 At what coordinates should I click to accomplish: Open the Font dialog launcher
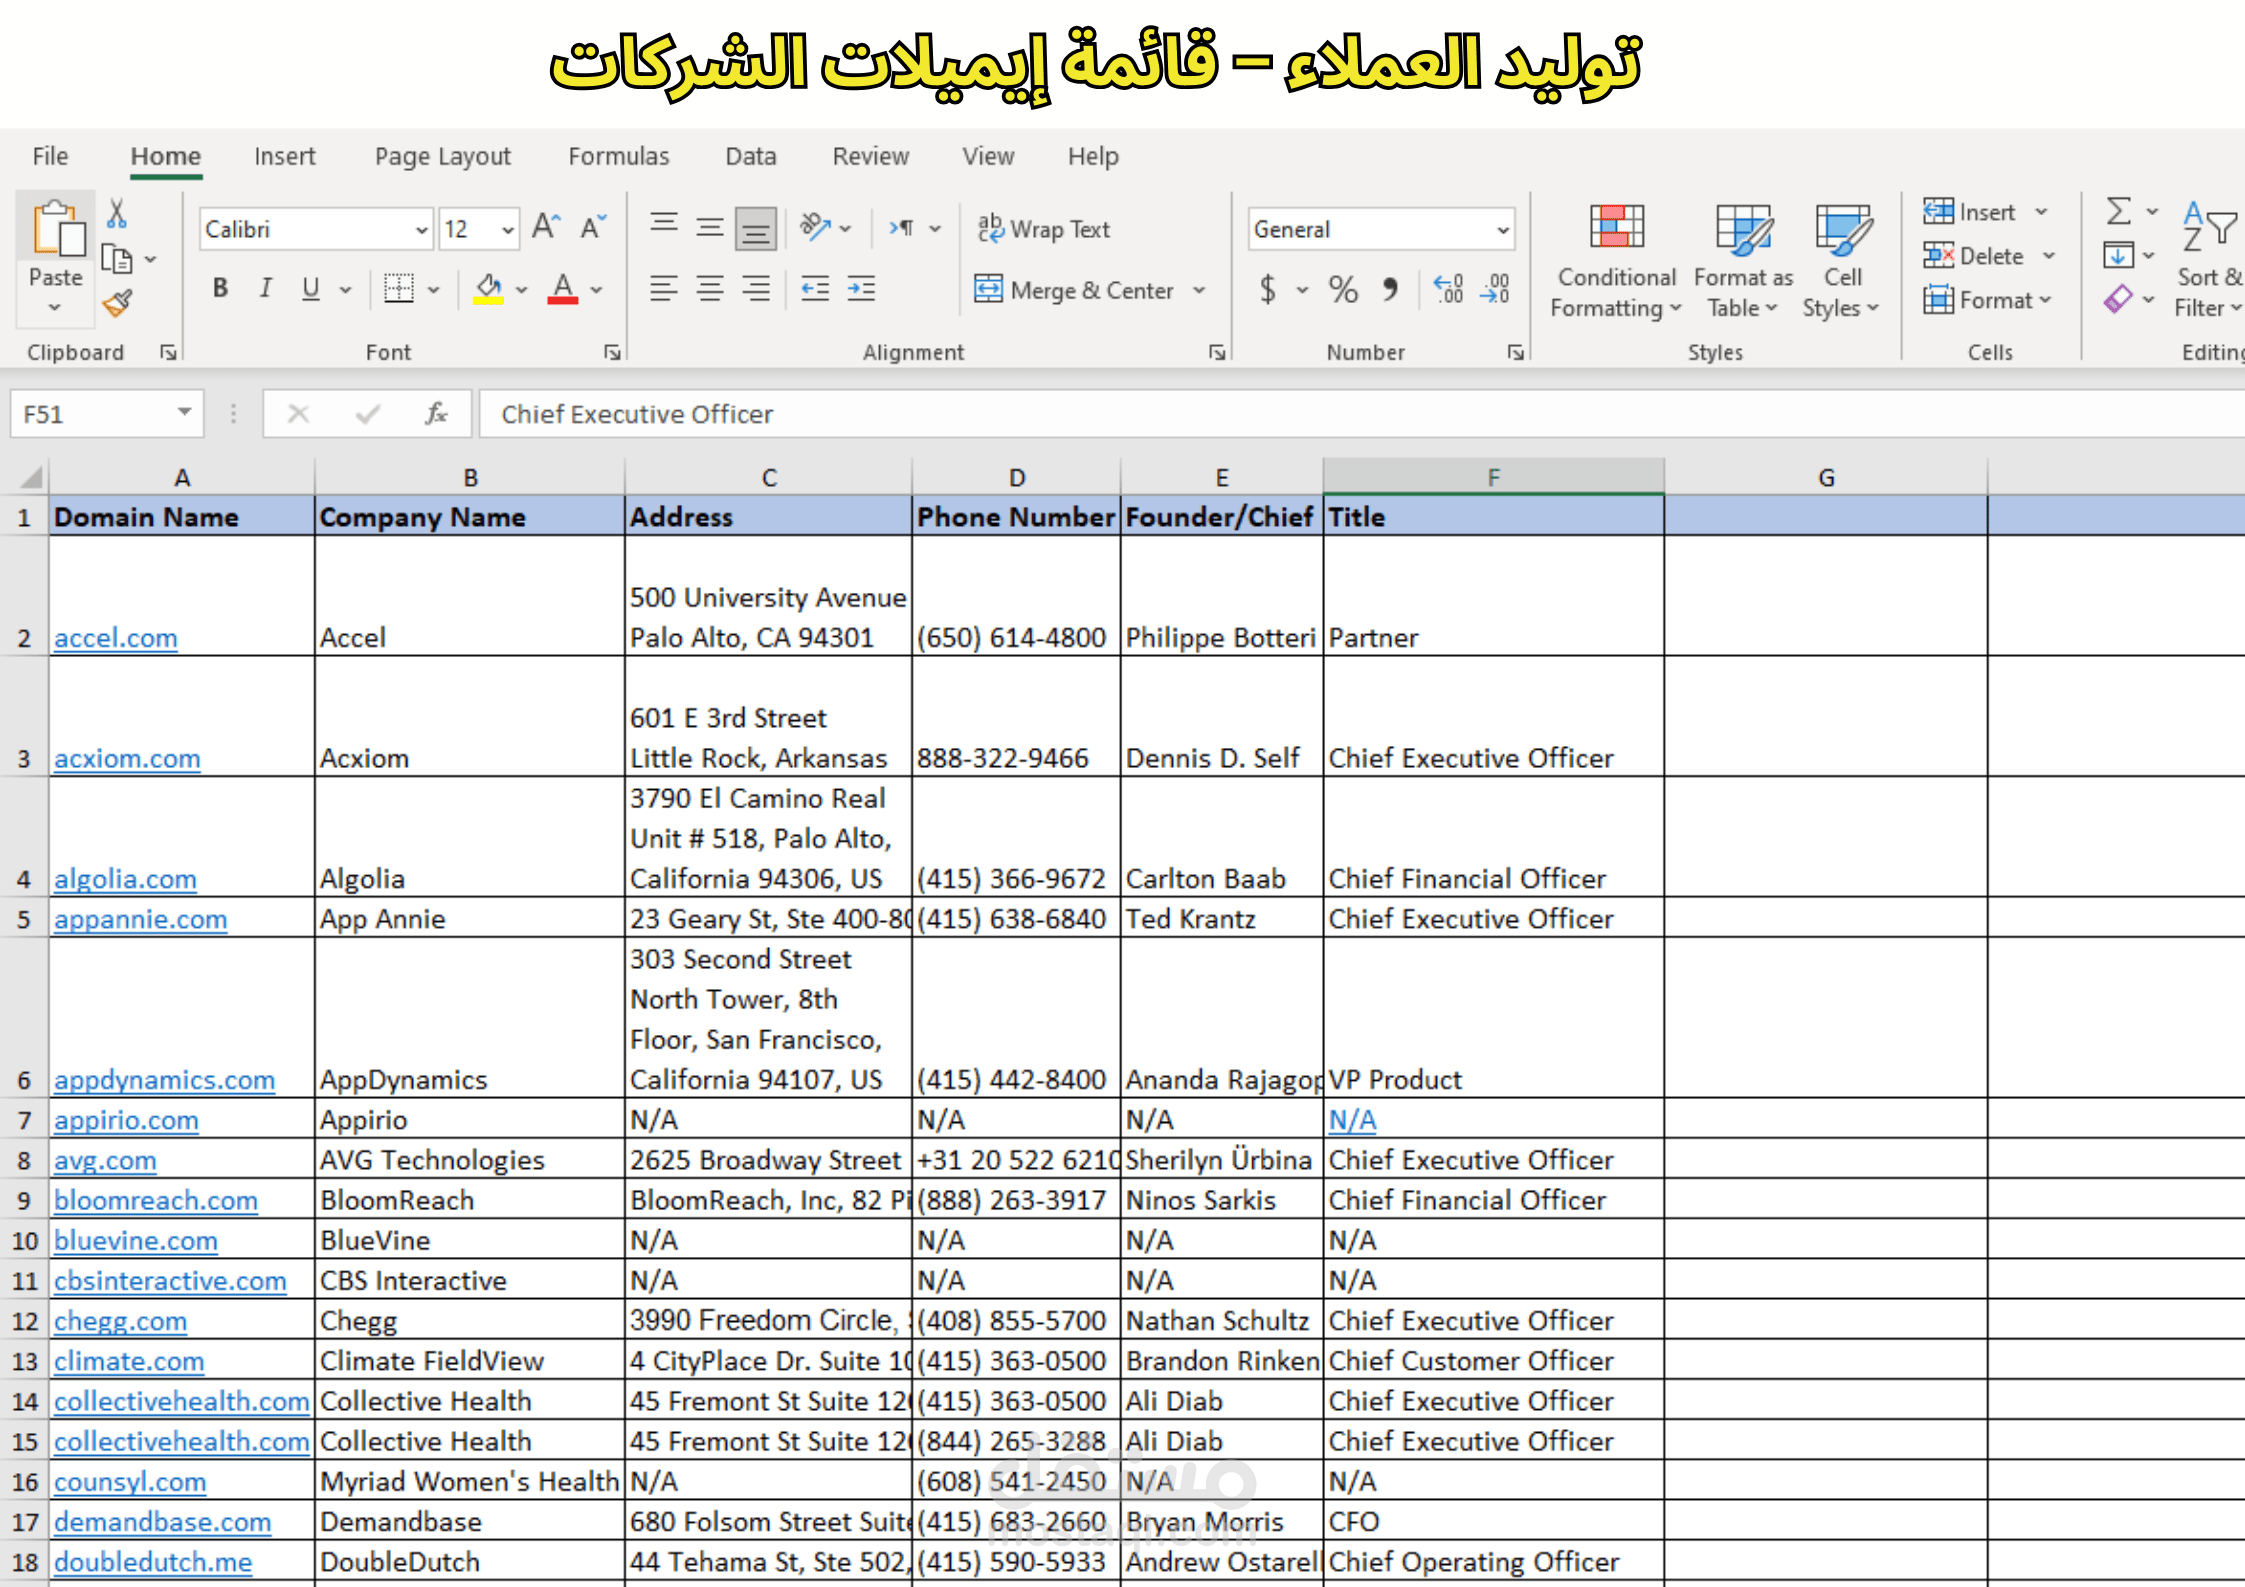(612, 352)
